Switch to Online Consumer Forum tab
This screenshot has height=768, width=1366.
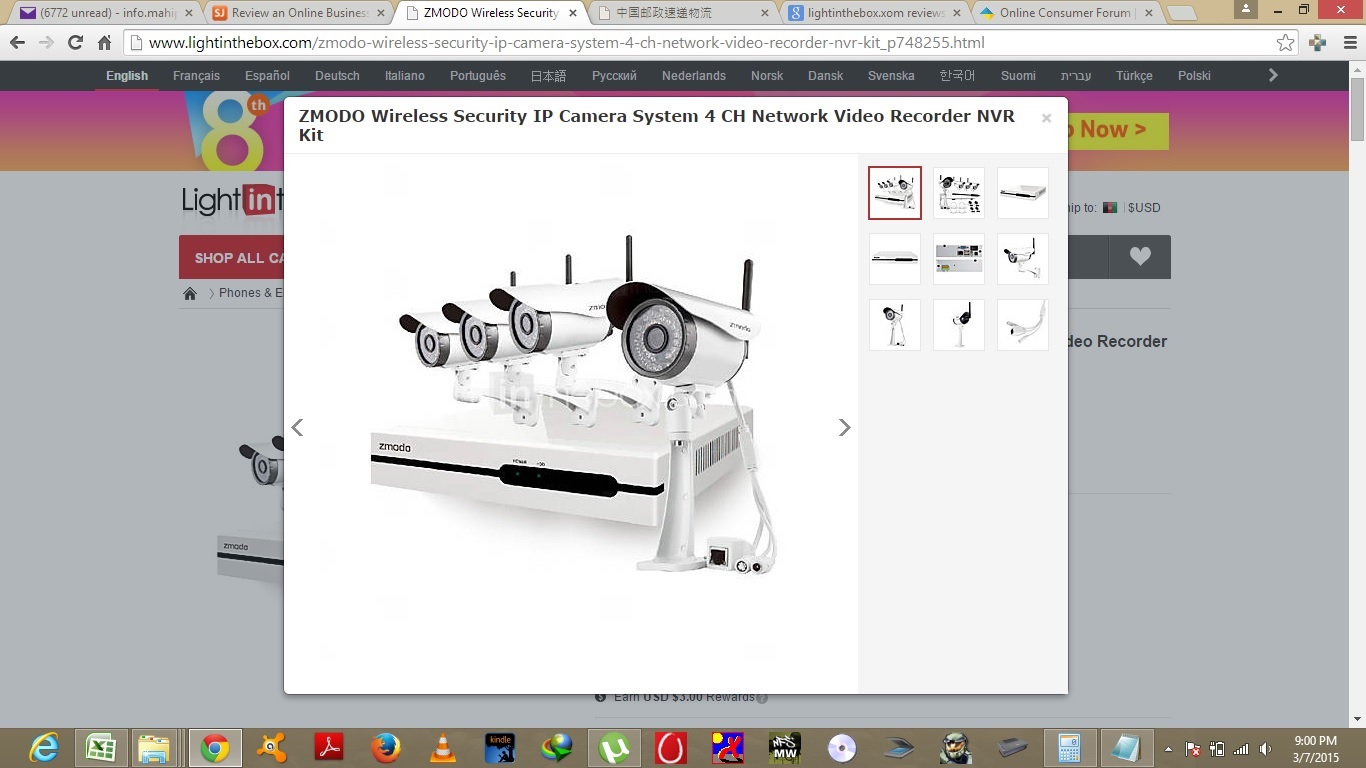tap(1064, 13)
